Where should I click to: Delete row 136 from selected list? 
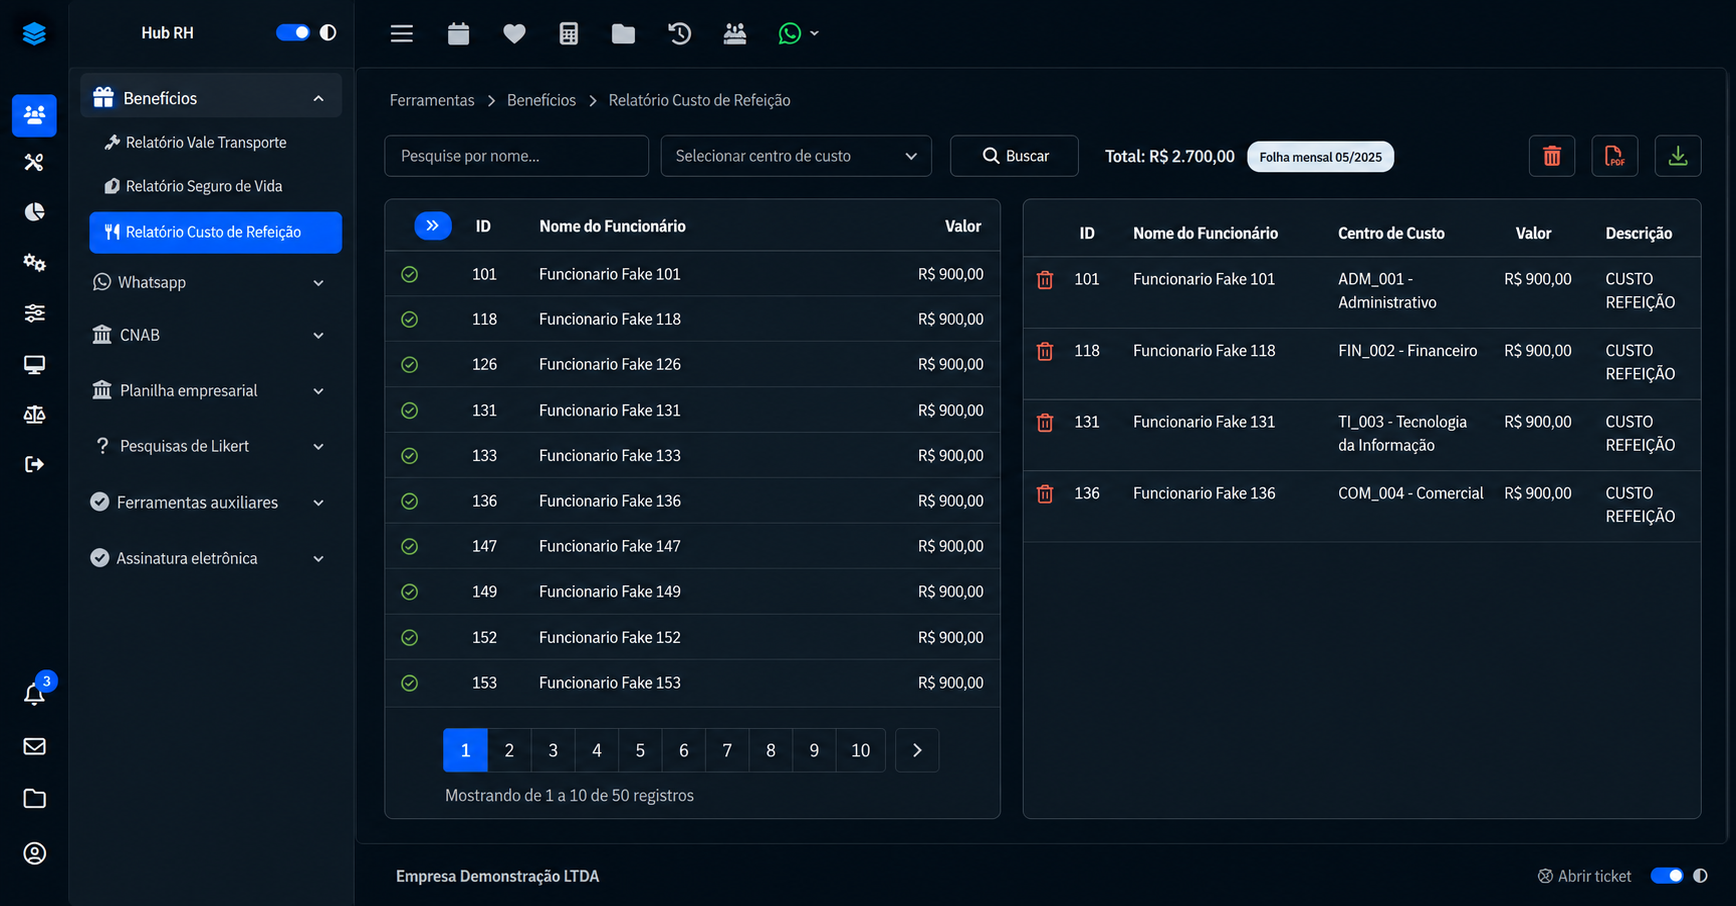(x=1045, y=494)
